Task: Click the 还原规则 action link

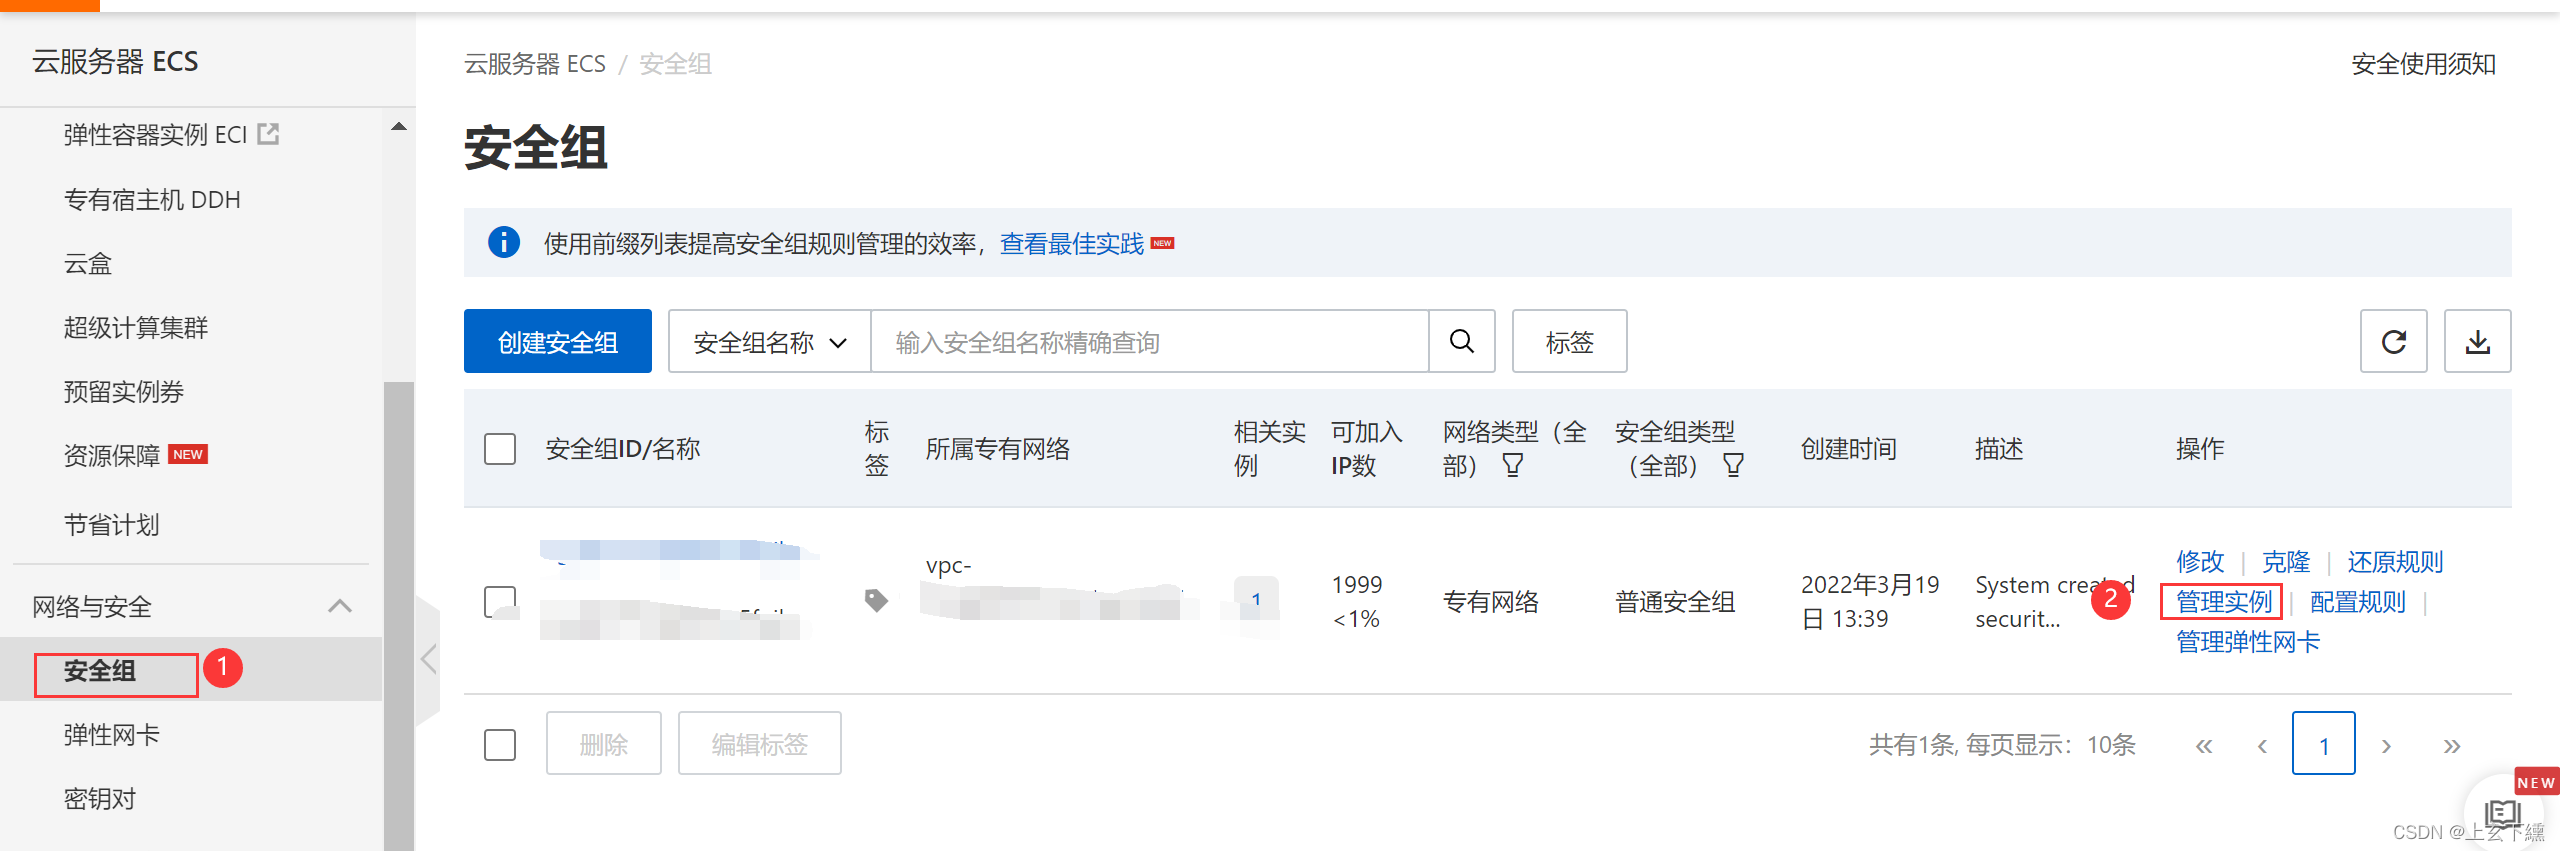Action: 2396,562
